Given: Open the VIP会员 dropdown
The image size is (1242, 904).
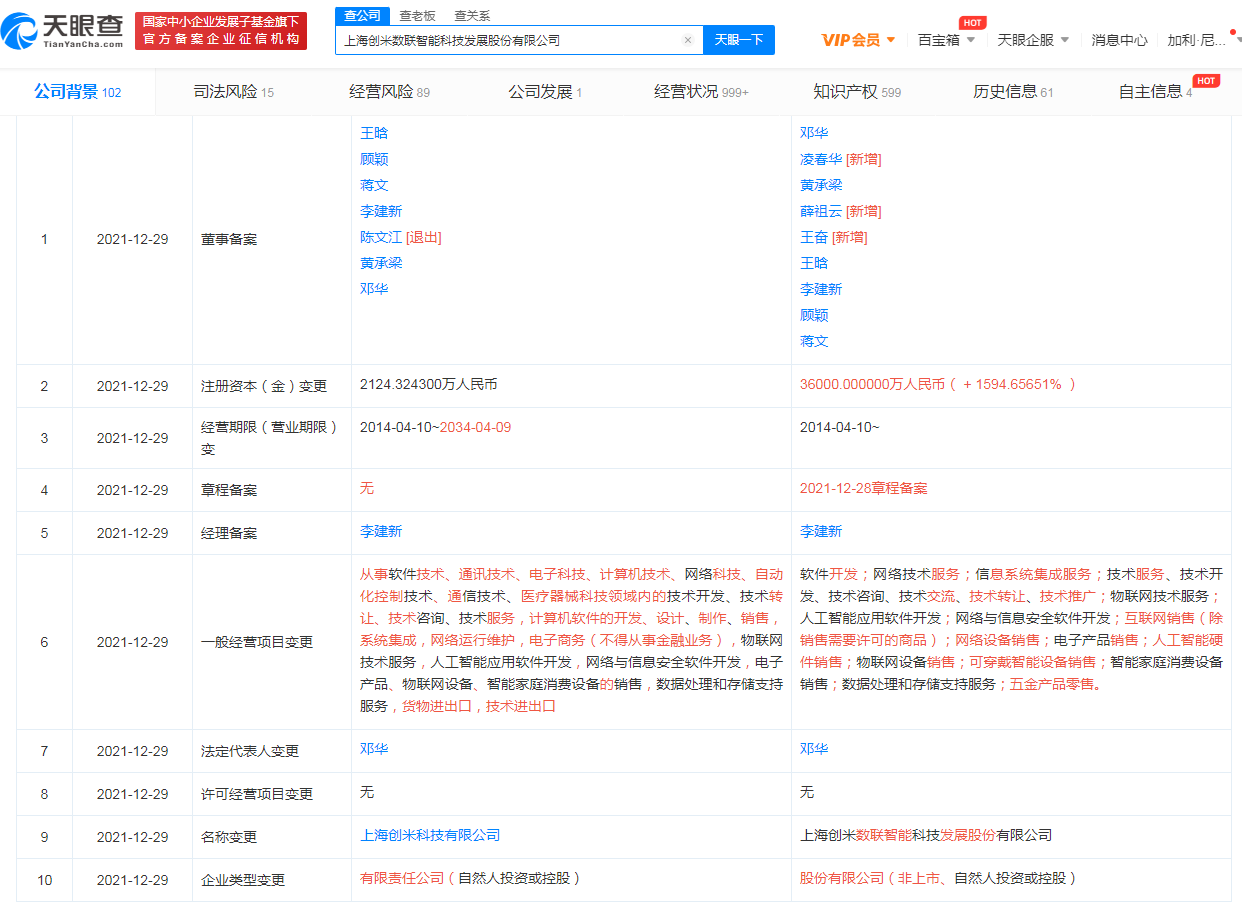Looking at the screenshot, I should point(858,40).
